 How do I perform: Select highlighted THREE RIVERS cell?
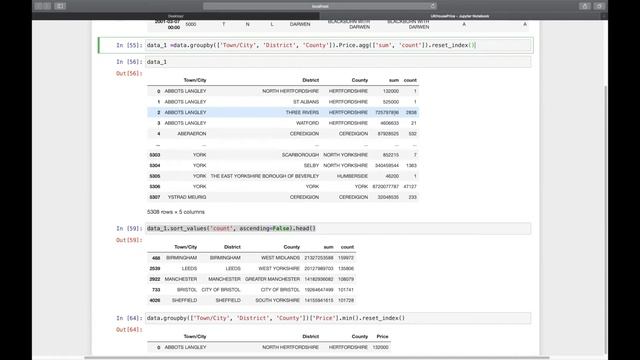(302, 112)
